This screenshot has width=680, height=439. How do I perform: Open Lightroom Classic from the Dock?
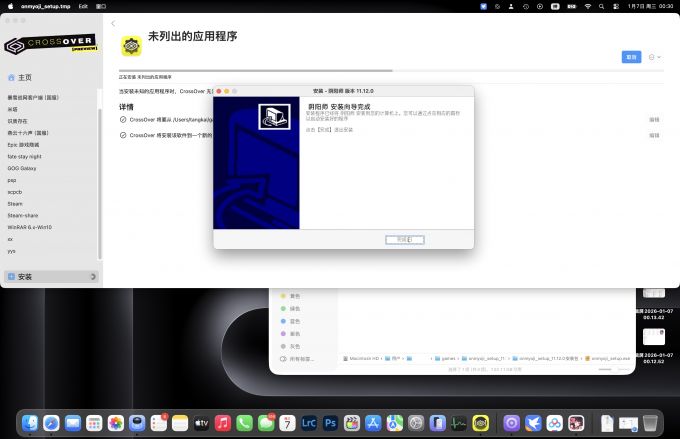coord(309,423)
